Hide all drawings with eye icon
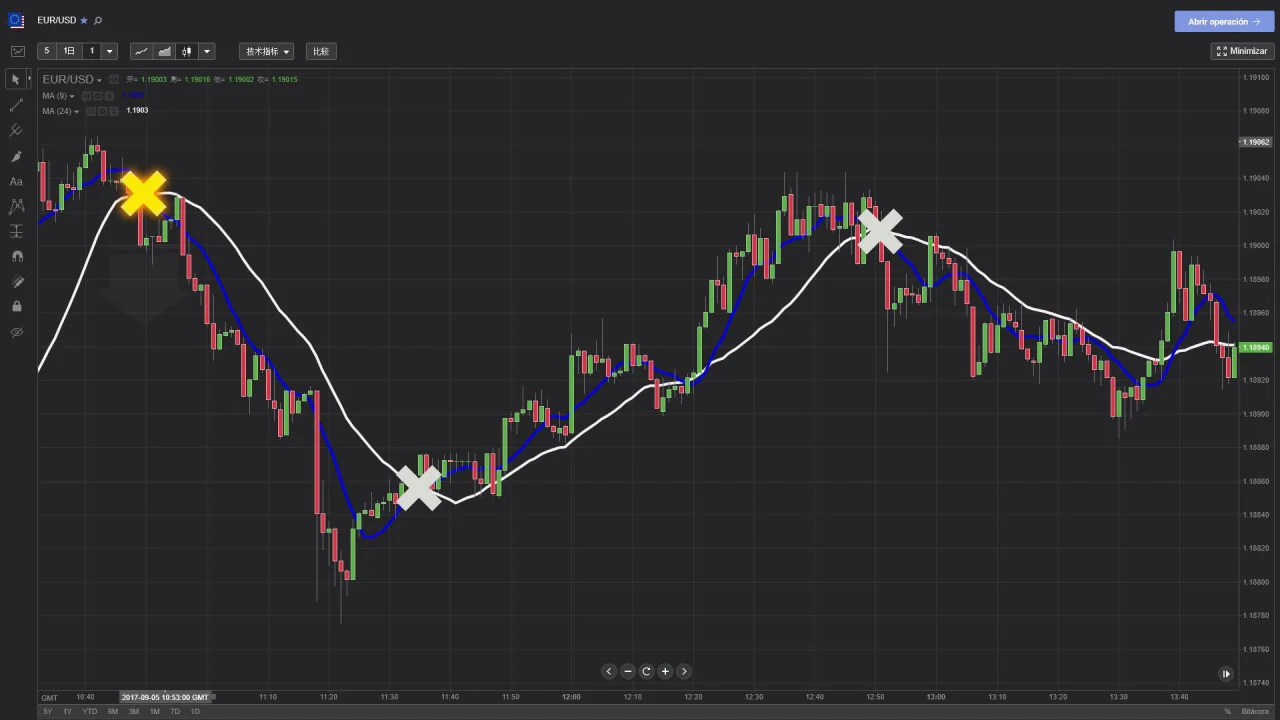The height and width of the screenshot is (720, 1280). (x=16, y=332)
